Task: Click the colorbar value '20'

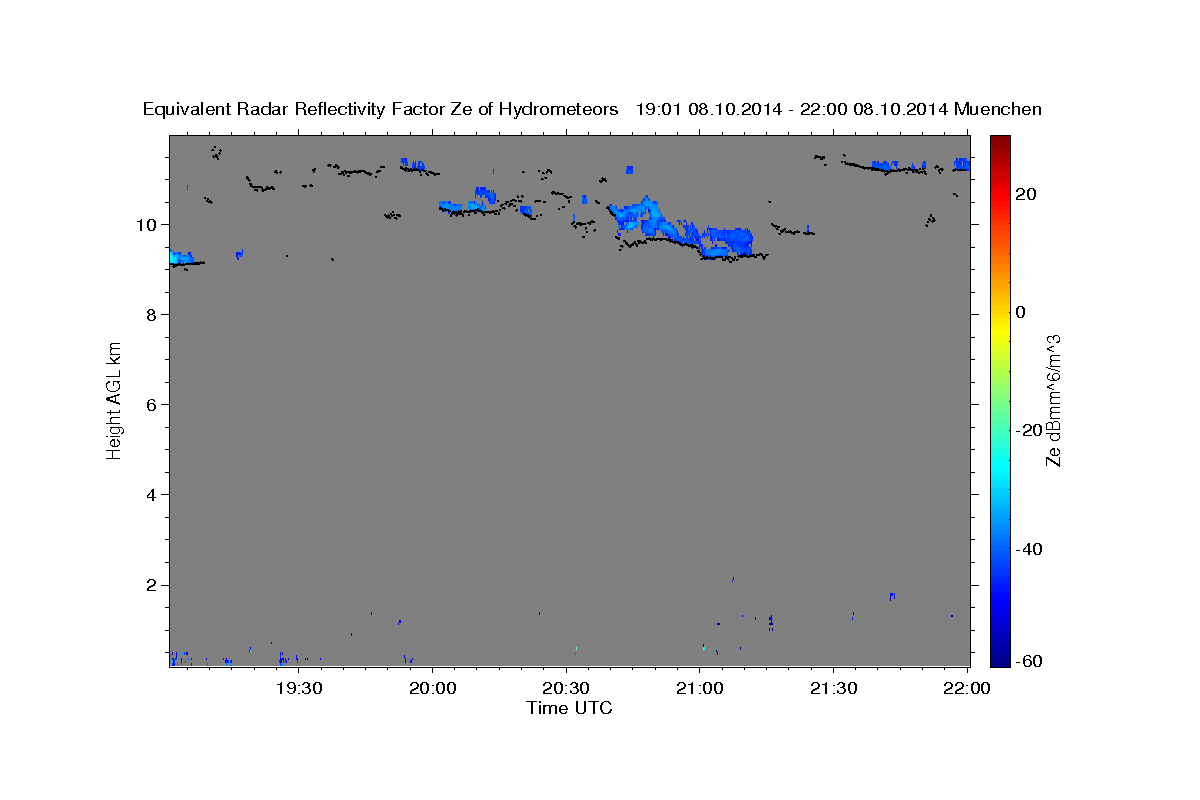Action: (x=1027, y=194)
